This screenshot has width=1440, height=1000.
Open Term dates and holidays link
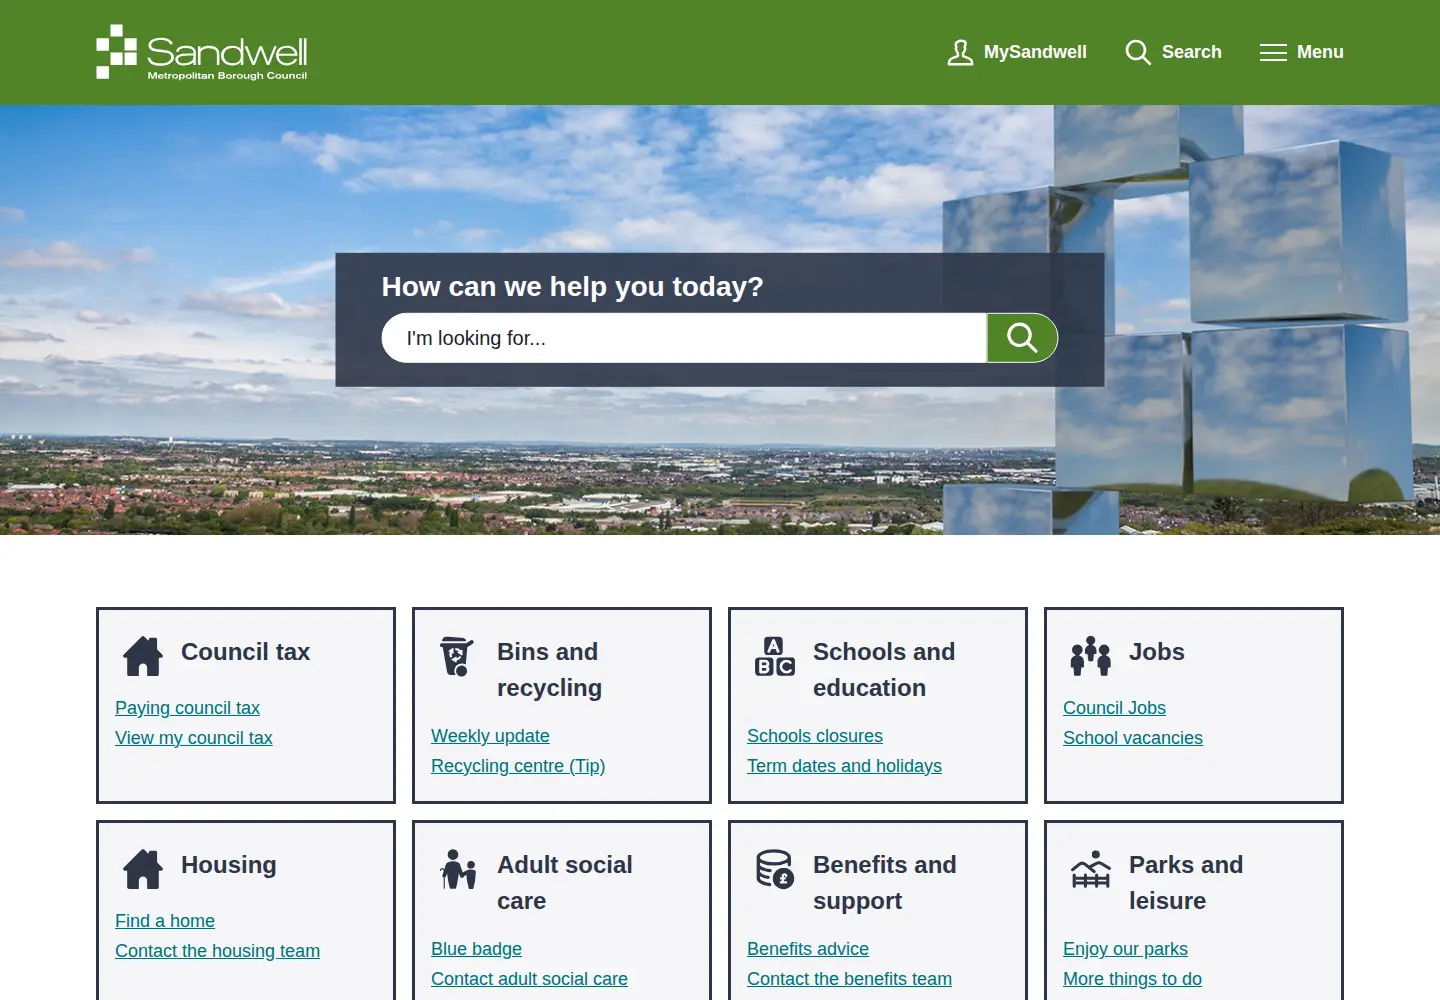click(x=844, y=766)
